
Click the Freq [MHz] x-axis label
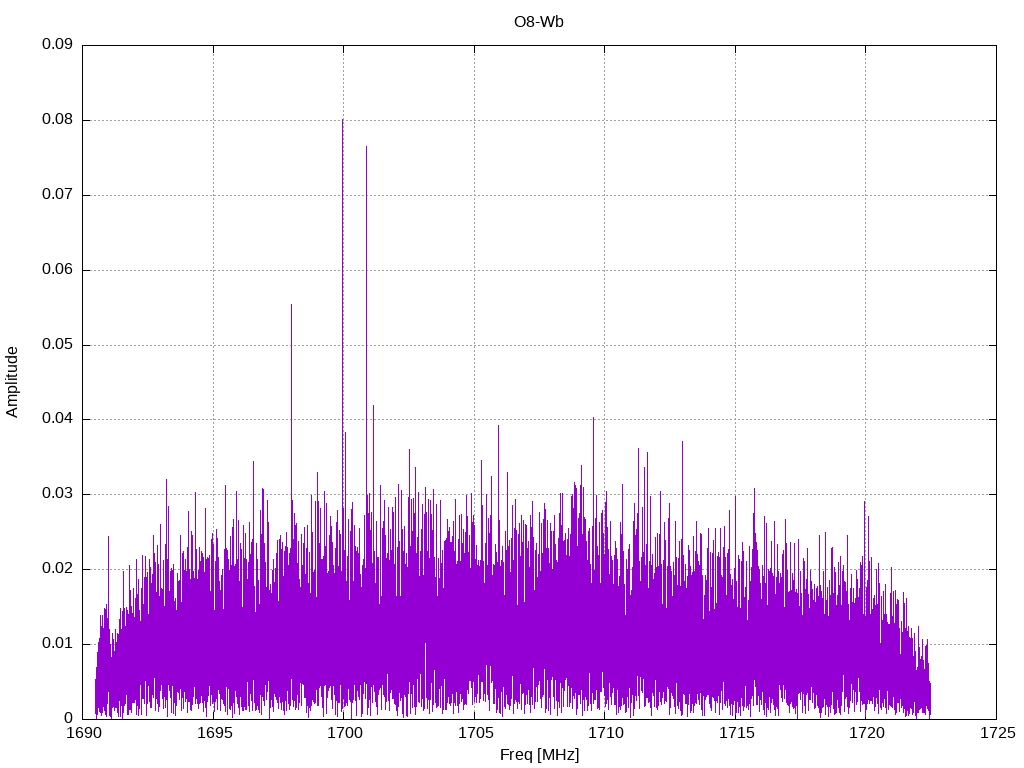click(539, 755)
